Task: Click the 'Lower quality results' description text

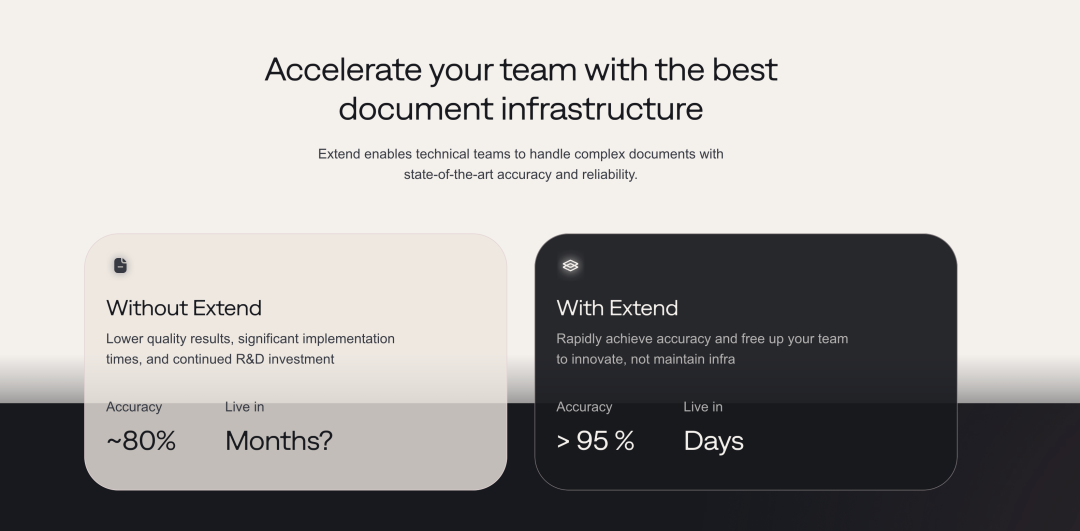Action: [x=251, y=348]
